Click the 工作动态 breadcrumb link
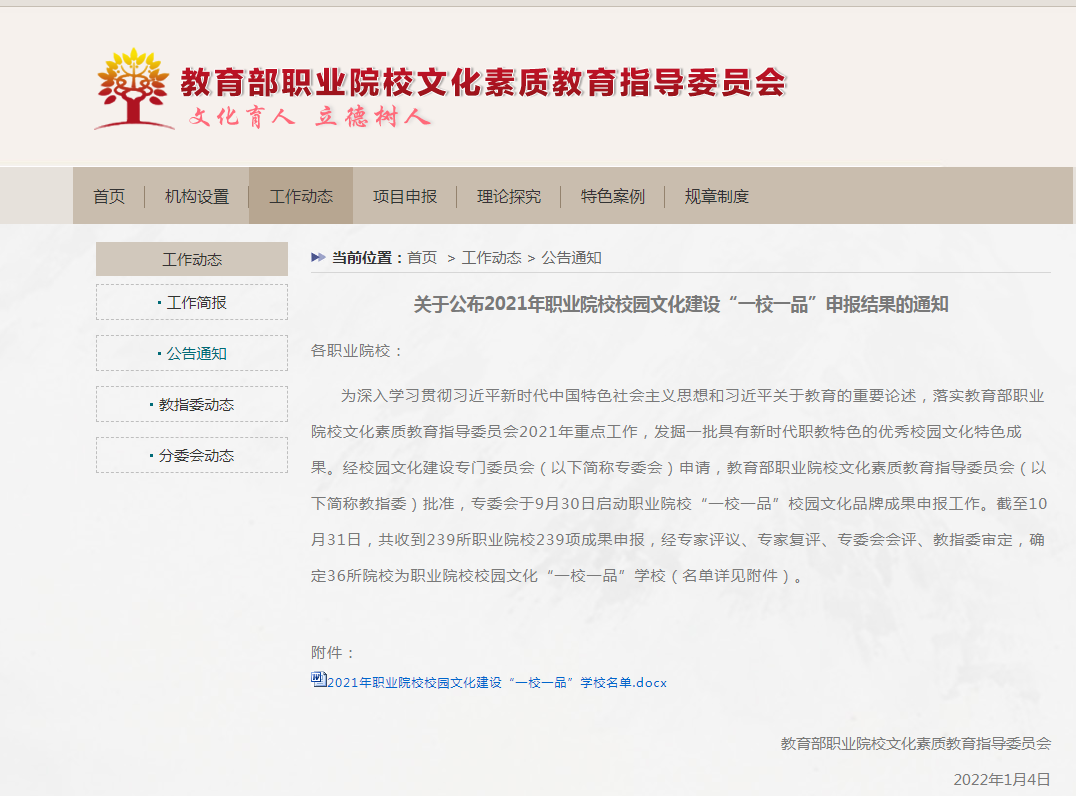The width and height of the screenshot is (1076, 796). click(x=491, y=258)
